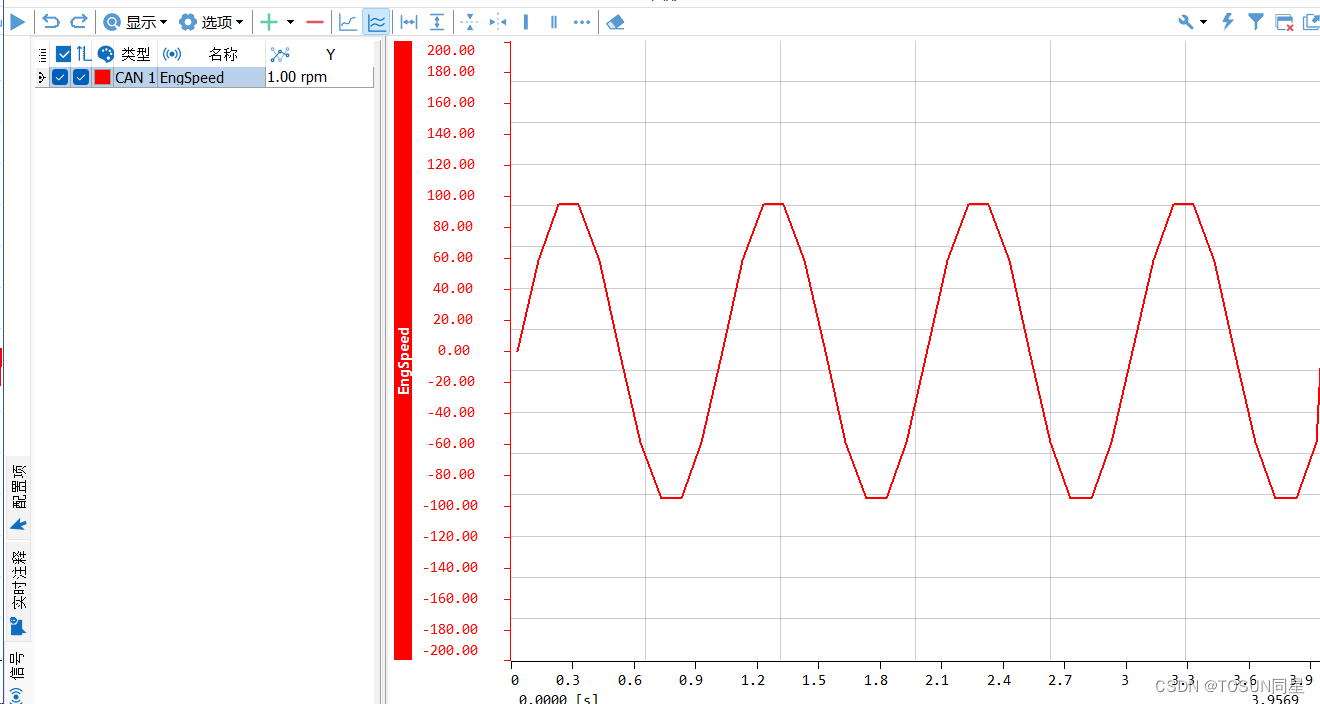
Task: Expand dropdown arrow next to wrench
Action: click(x=1203, y=21)
